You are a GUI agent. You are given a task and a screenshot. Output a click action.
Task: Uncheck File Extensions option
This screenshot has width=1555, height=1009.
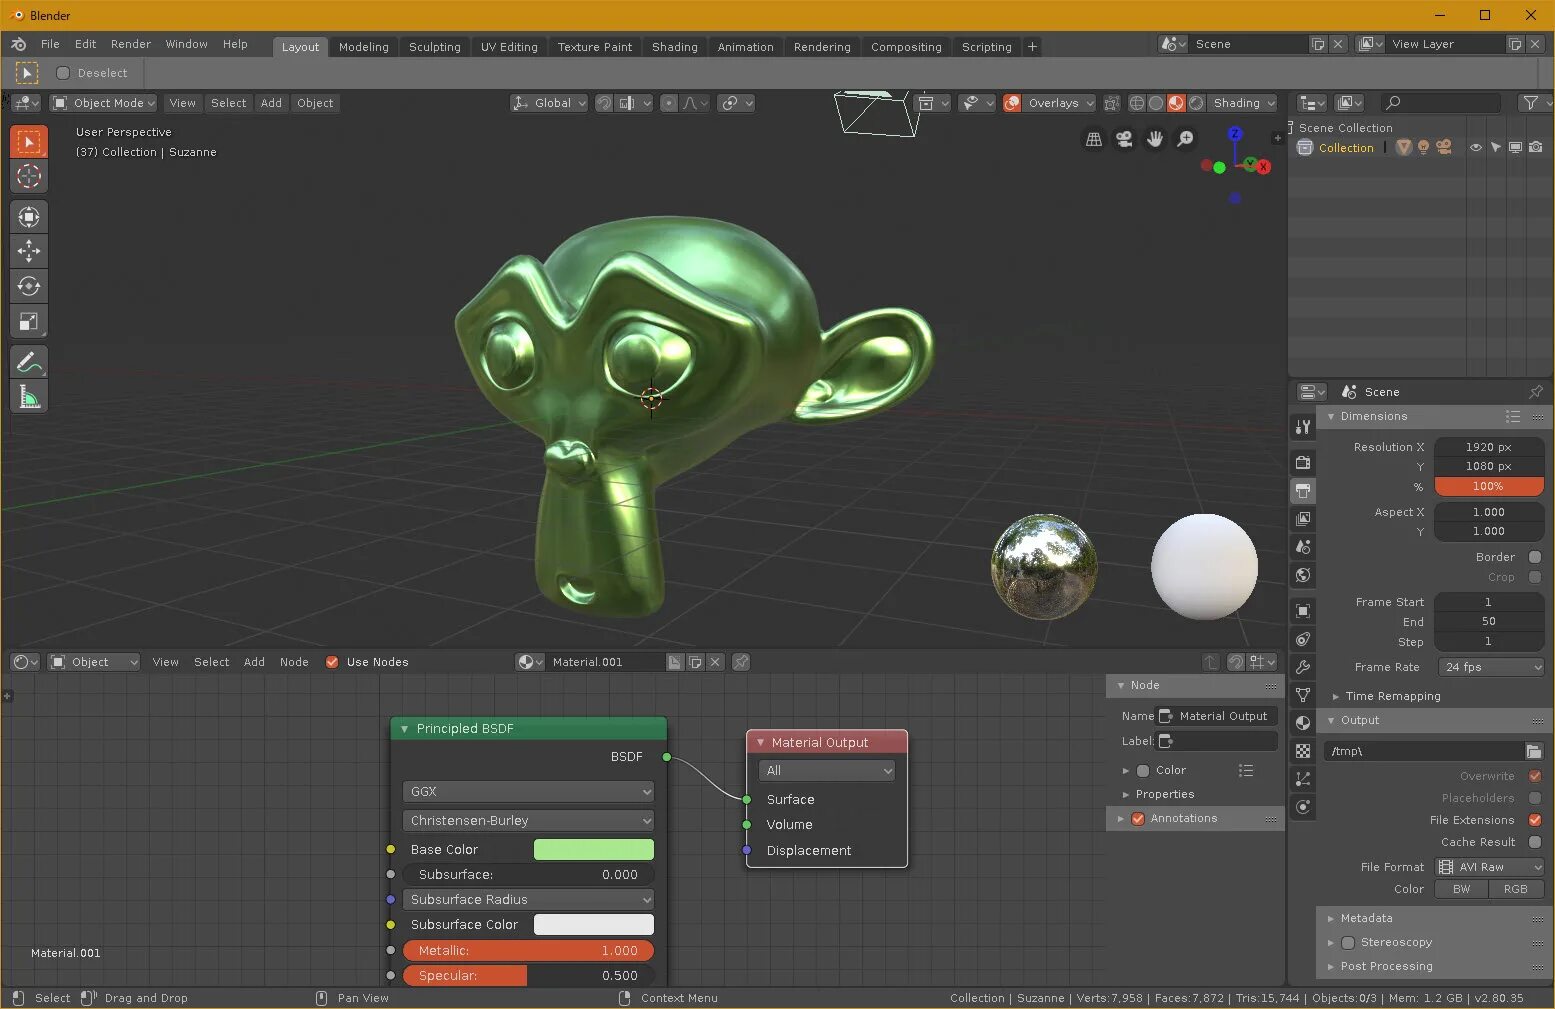[1535, 820]
